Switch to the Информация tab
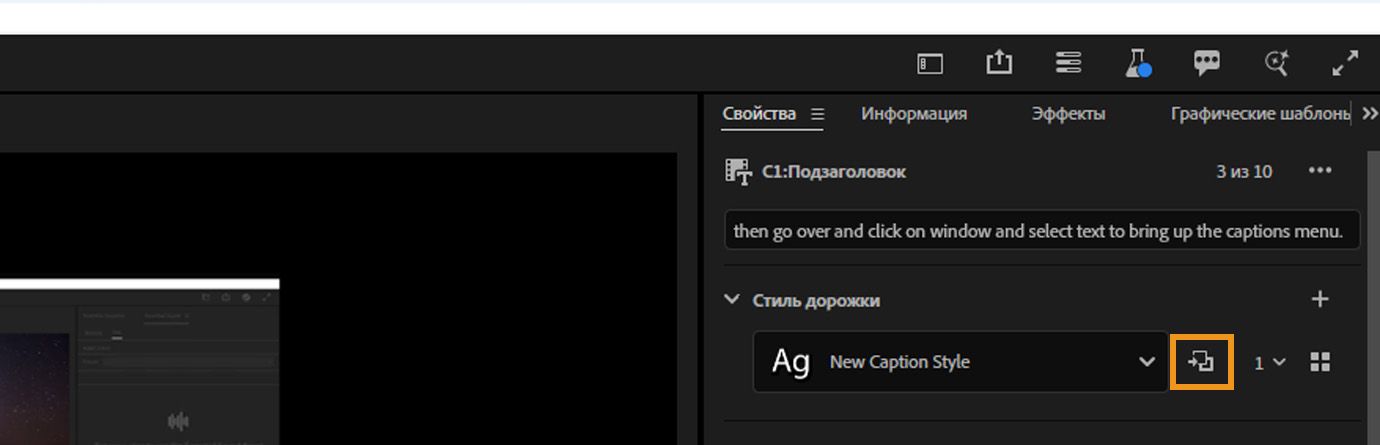Image resolution: width=1380 pixels, height=445 pixels. [914, 114]
